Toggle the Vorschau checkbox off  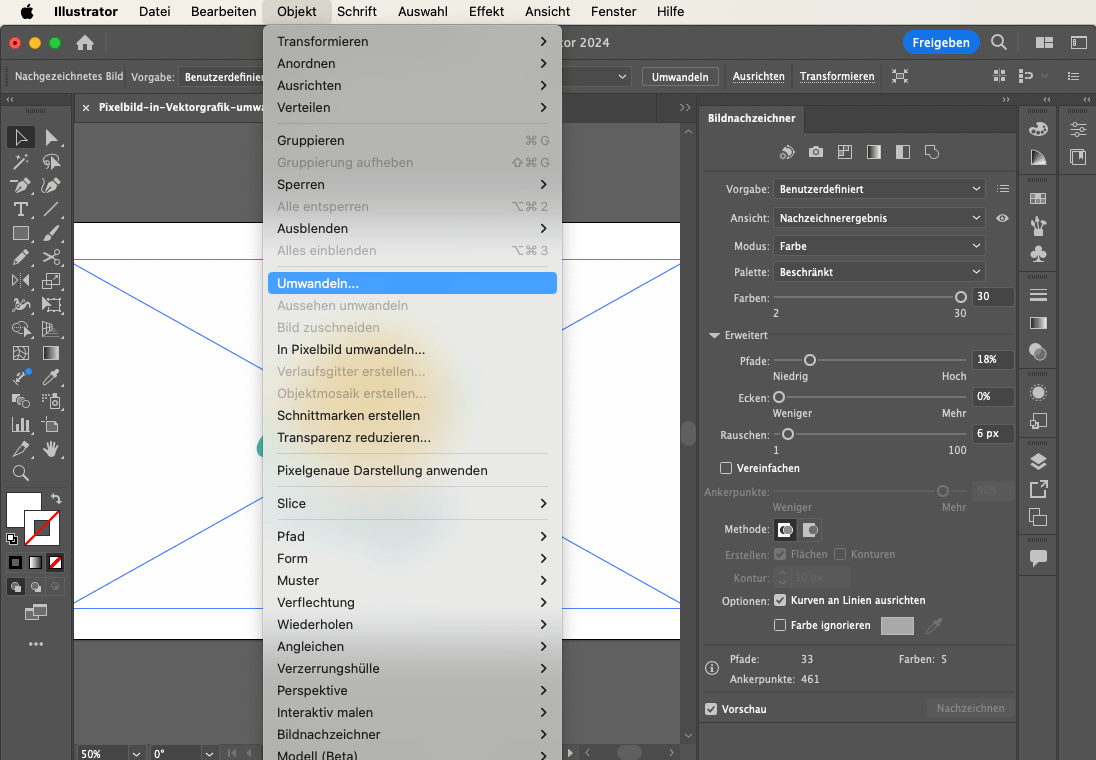click(712, 709)
